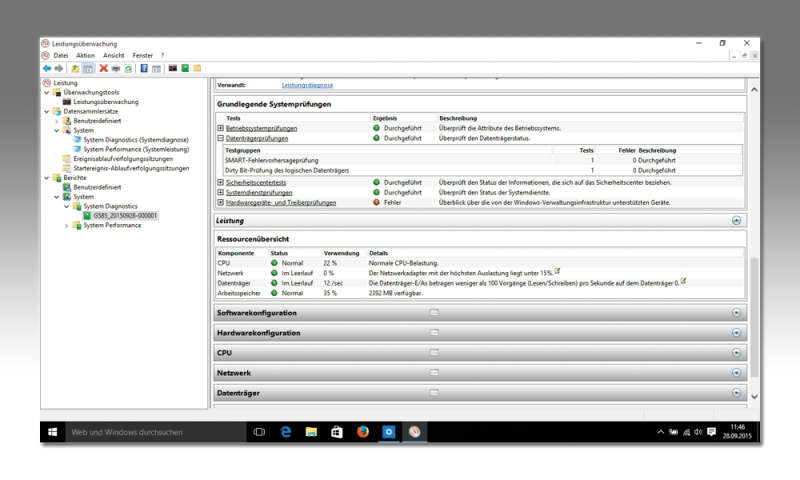Open the Betriebssystemprüfungen link
The width and height of the screenshot is (800, 480).
261,128
